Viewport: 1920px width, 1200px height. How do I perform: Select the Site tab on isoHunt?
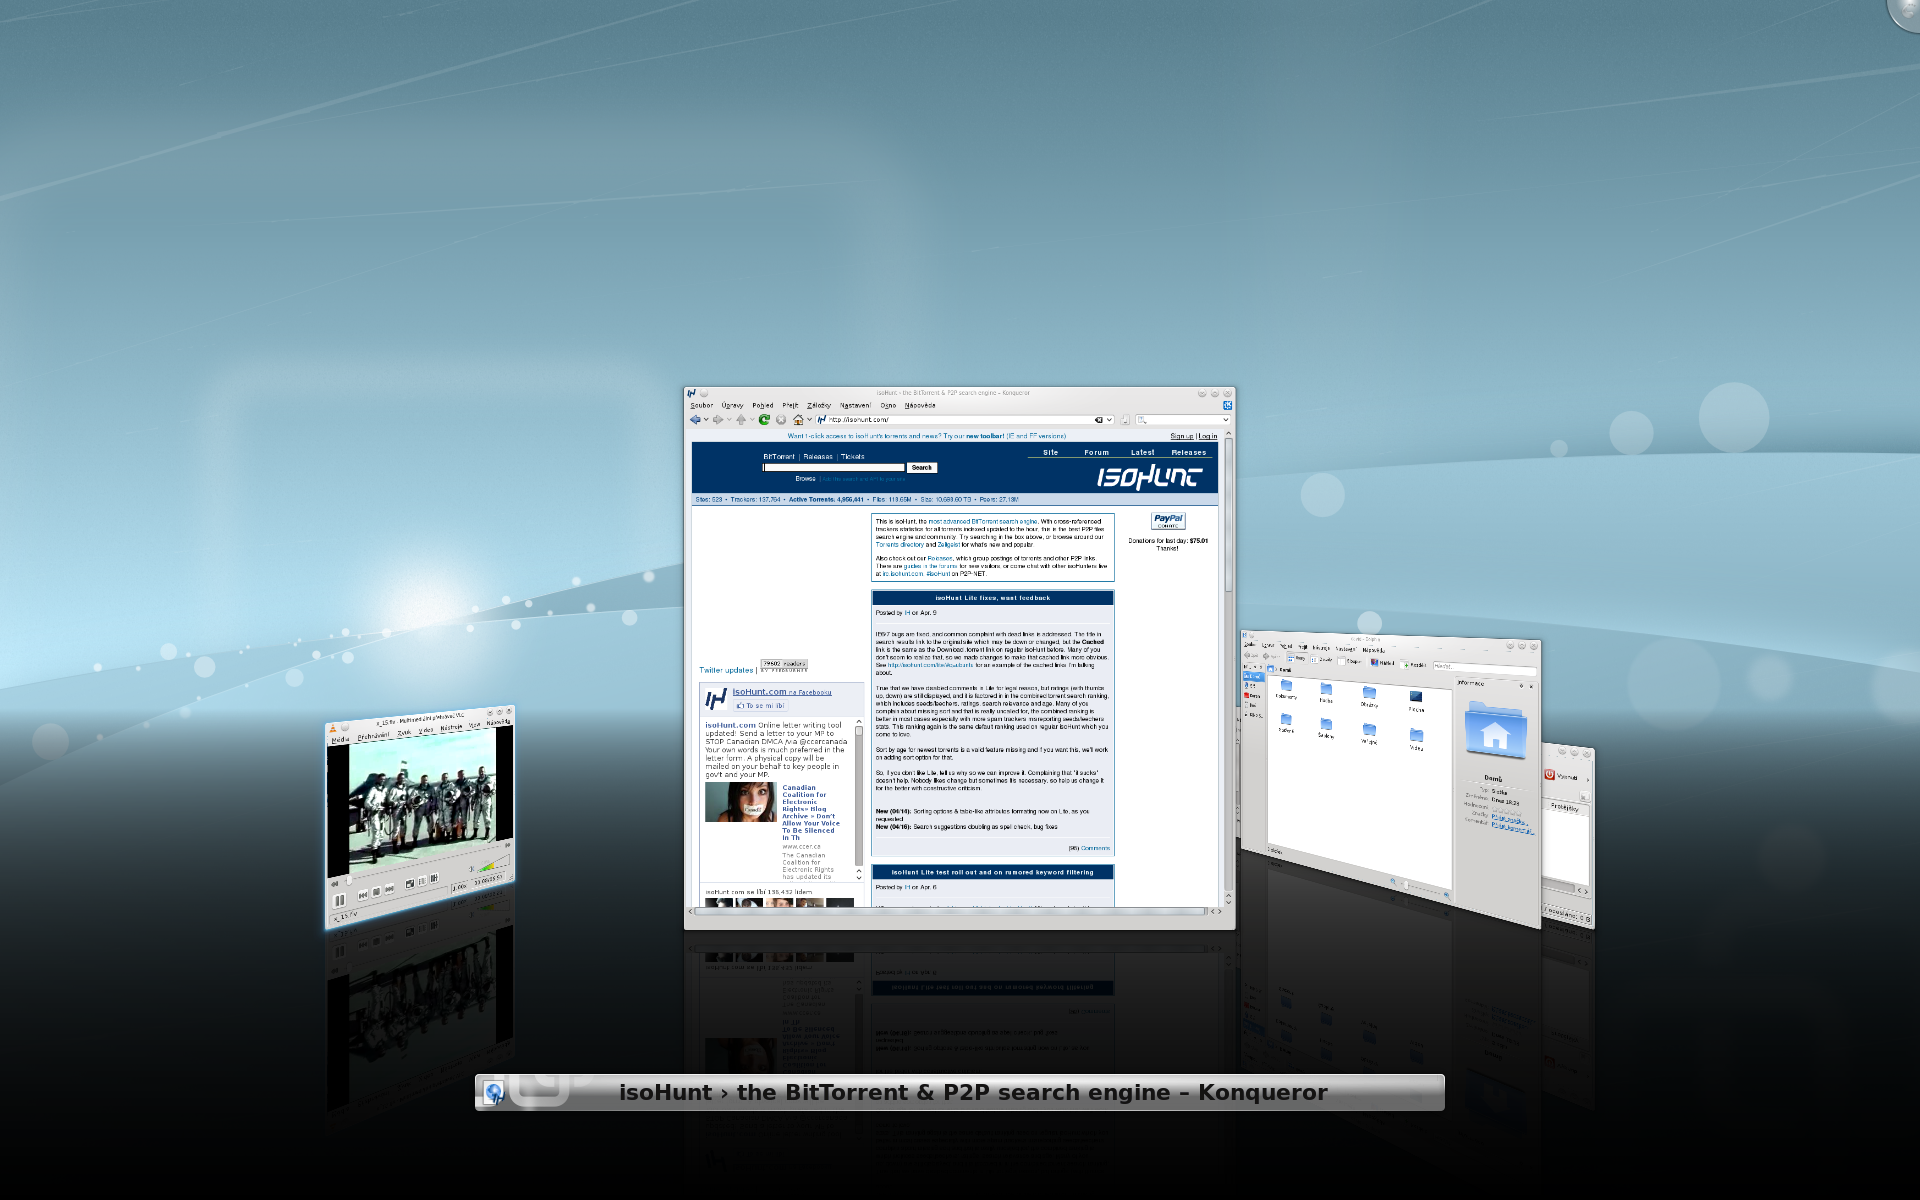click(1051, 452)
